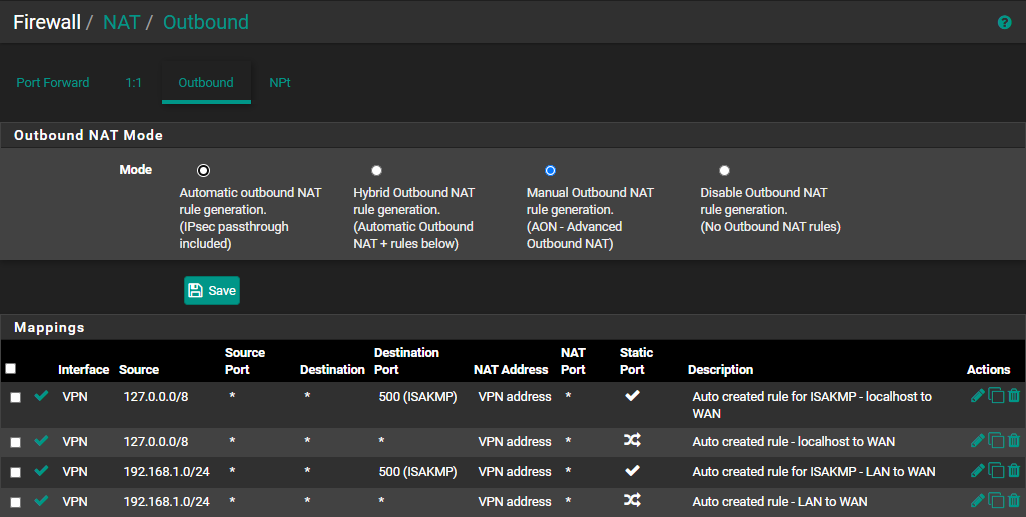This screenshot has width=1026, height=517.
Task: Choose Manual Outbound NAT mode
Action: [x=550, y=170]
